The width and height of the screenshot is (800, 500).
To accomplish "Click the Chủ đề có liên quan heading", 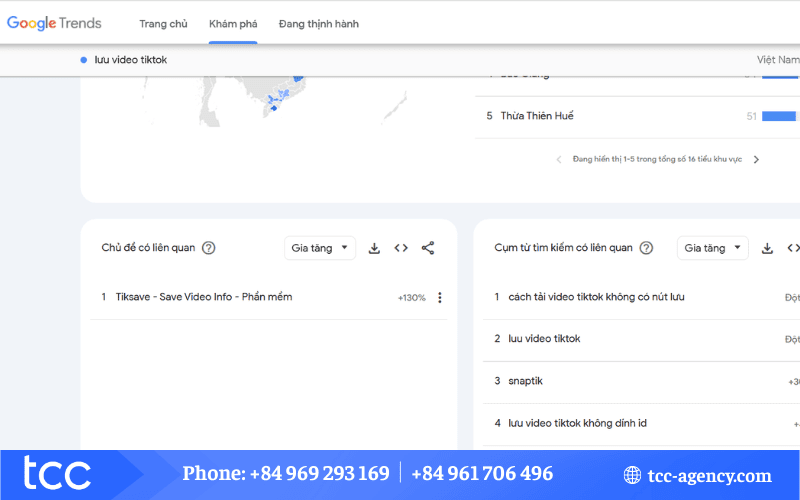I will point(148,248).
